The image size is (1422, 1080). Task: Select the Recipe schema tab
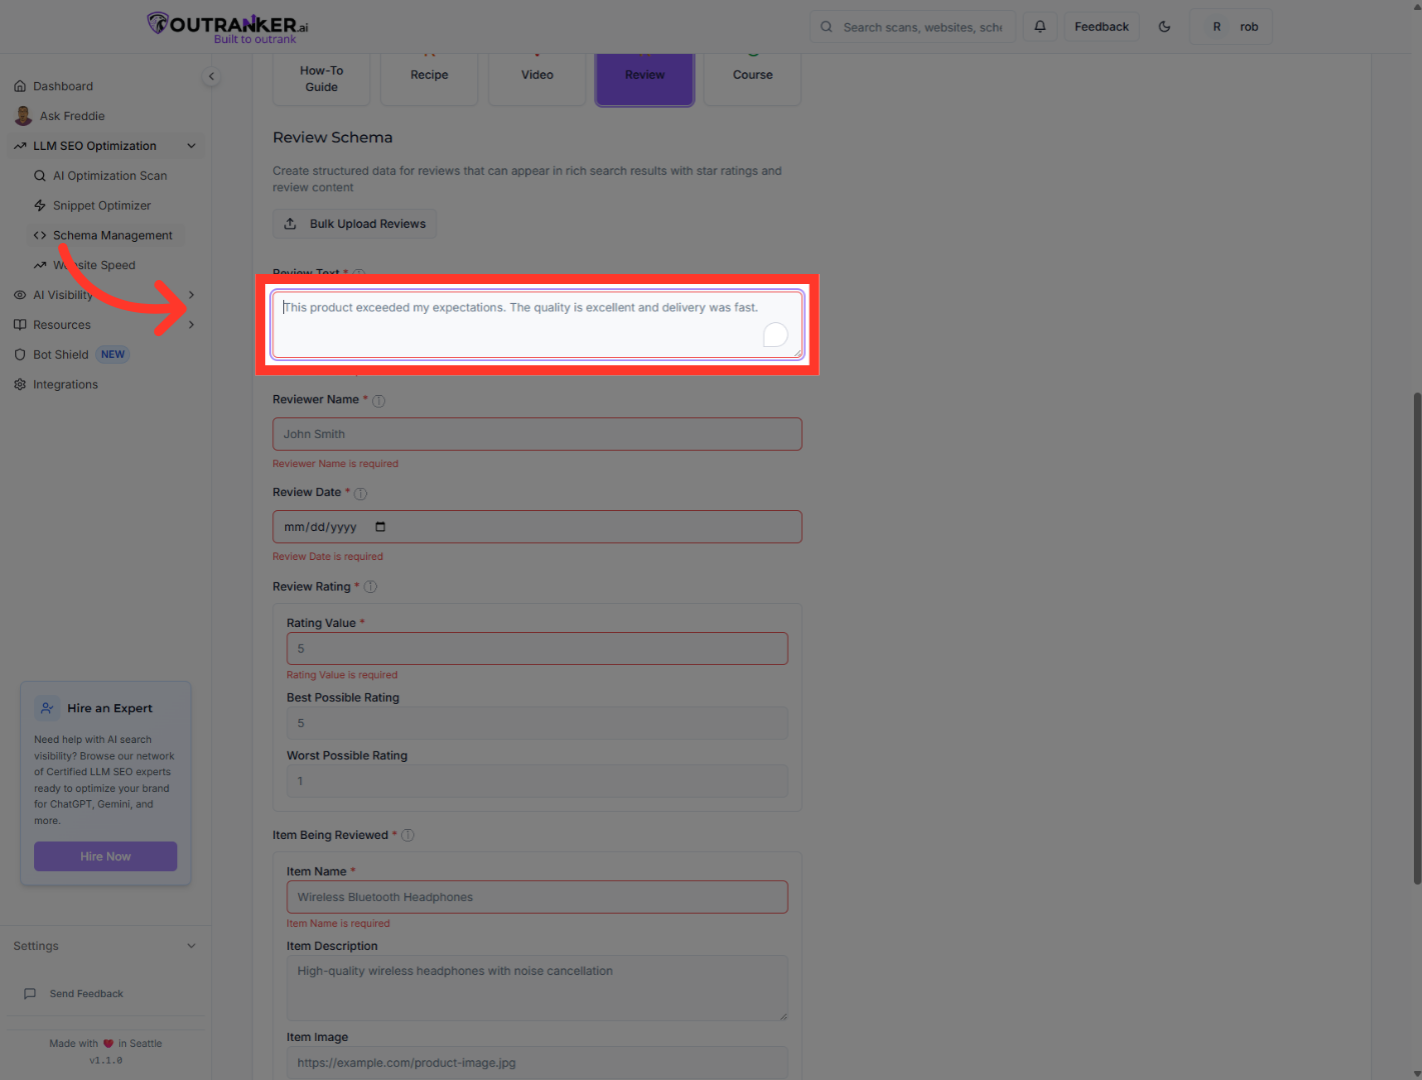pos(429,78)
